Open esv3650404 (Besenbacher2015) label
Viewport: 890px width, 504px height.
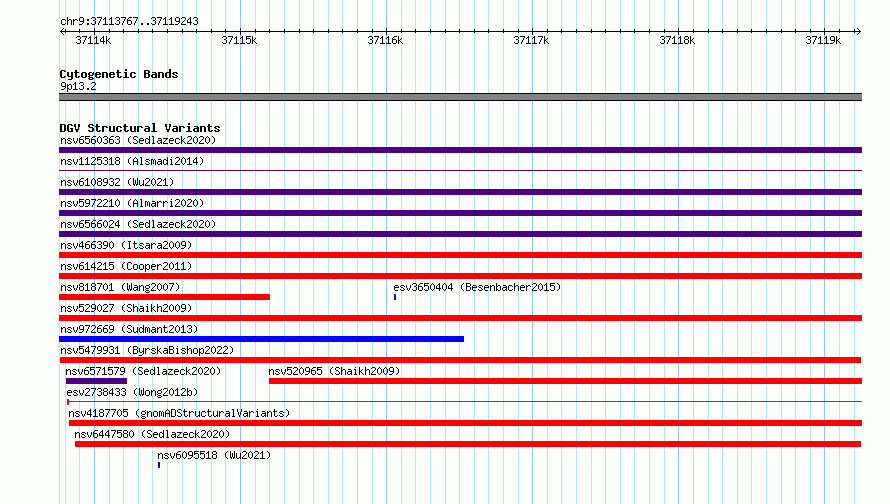tap(477, 287)
